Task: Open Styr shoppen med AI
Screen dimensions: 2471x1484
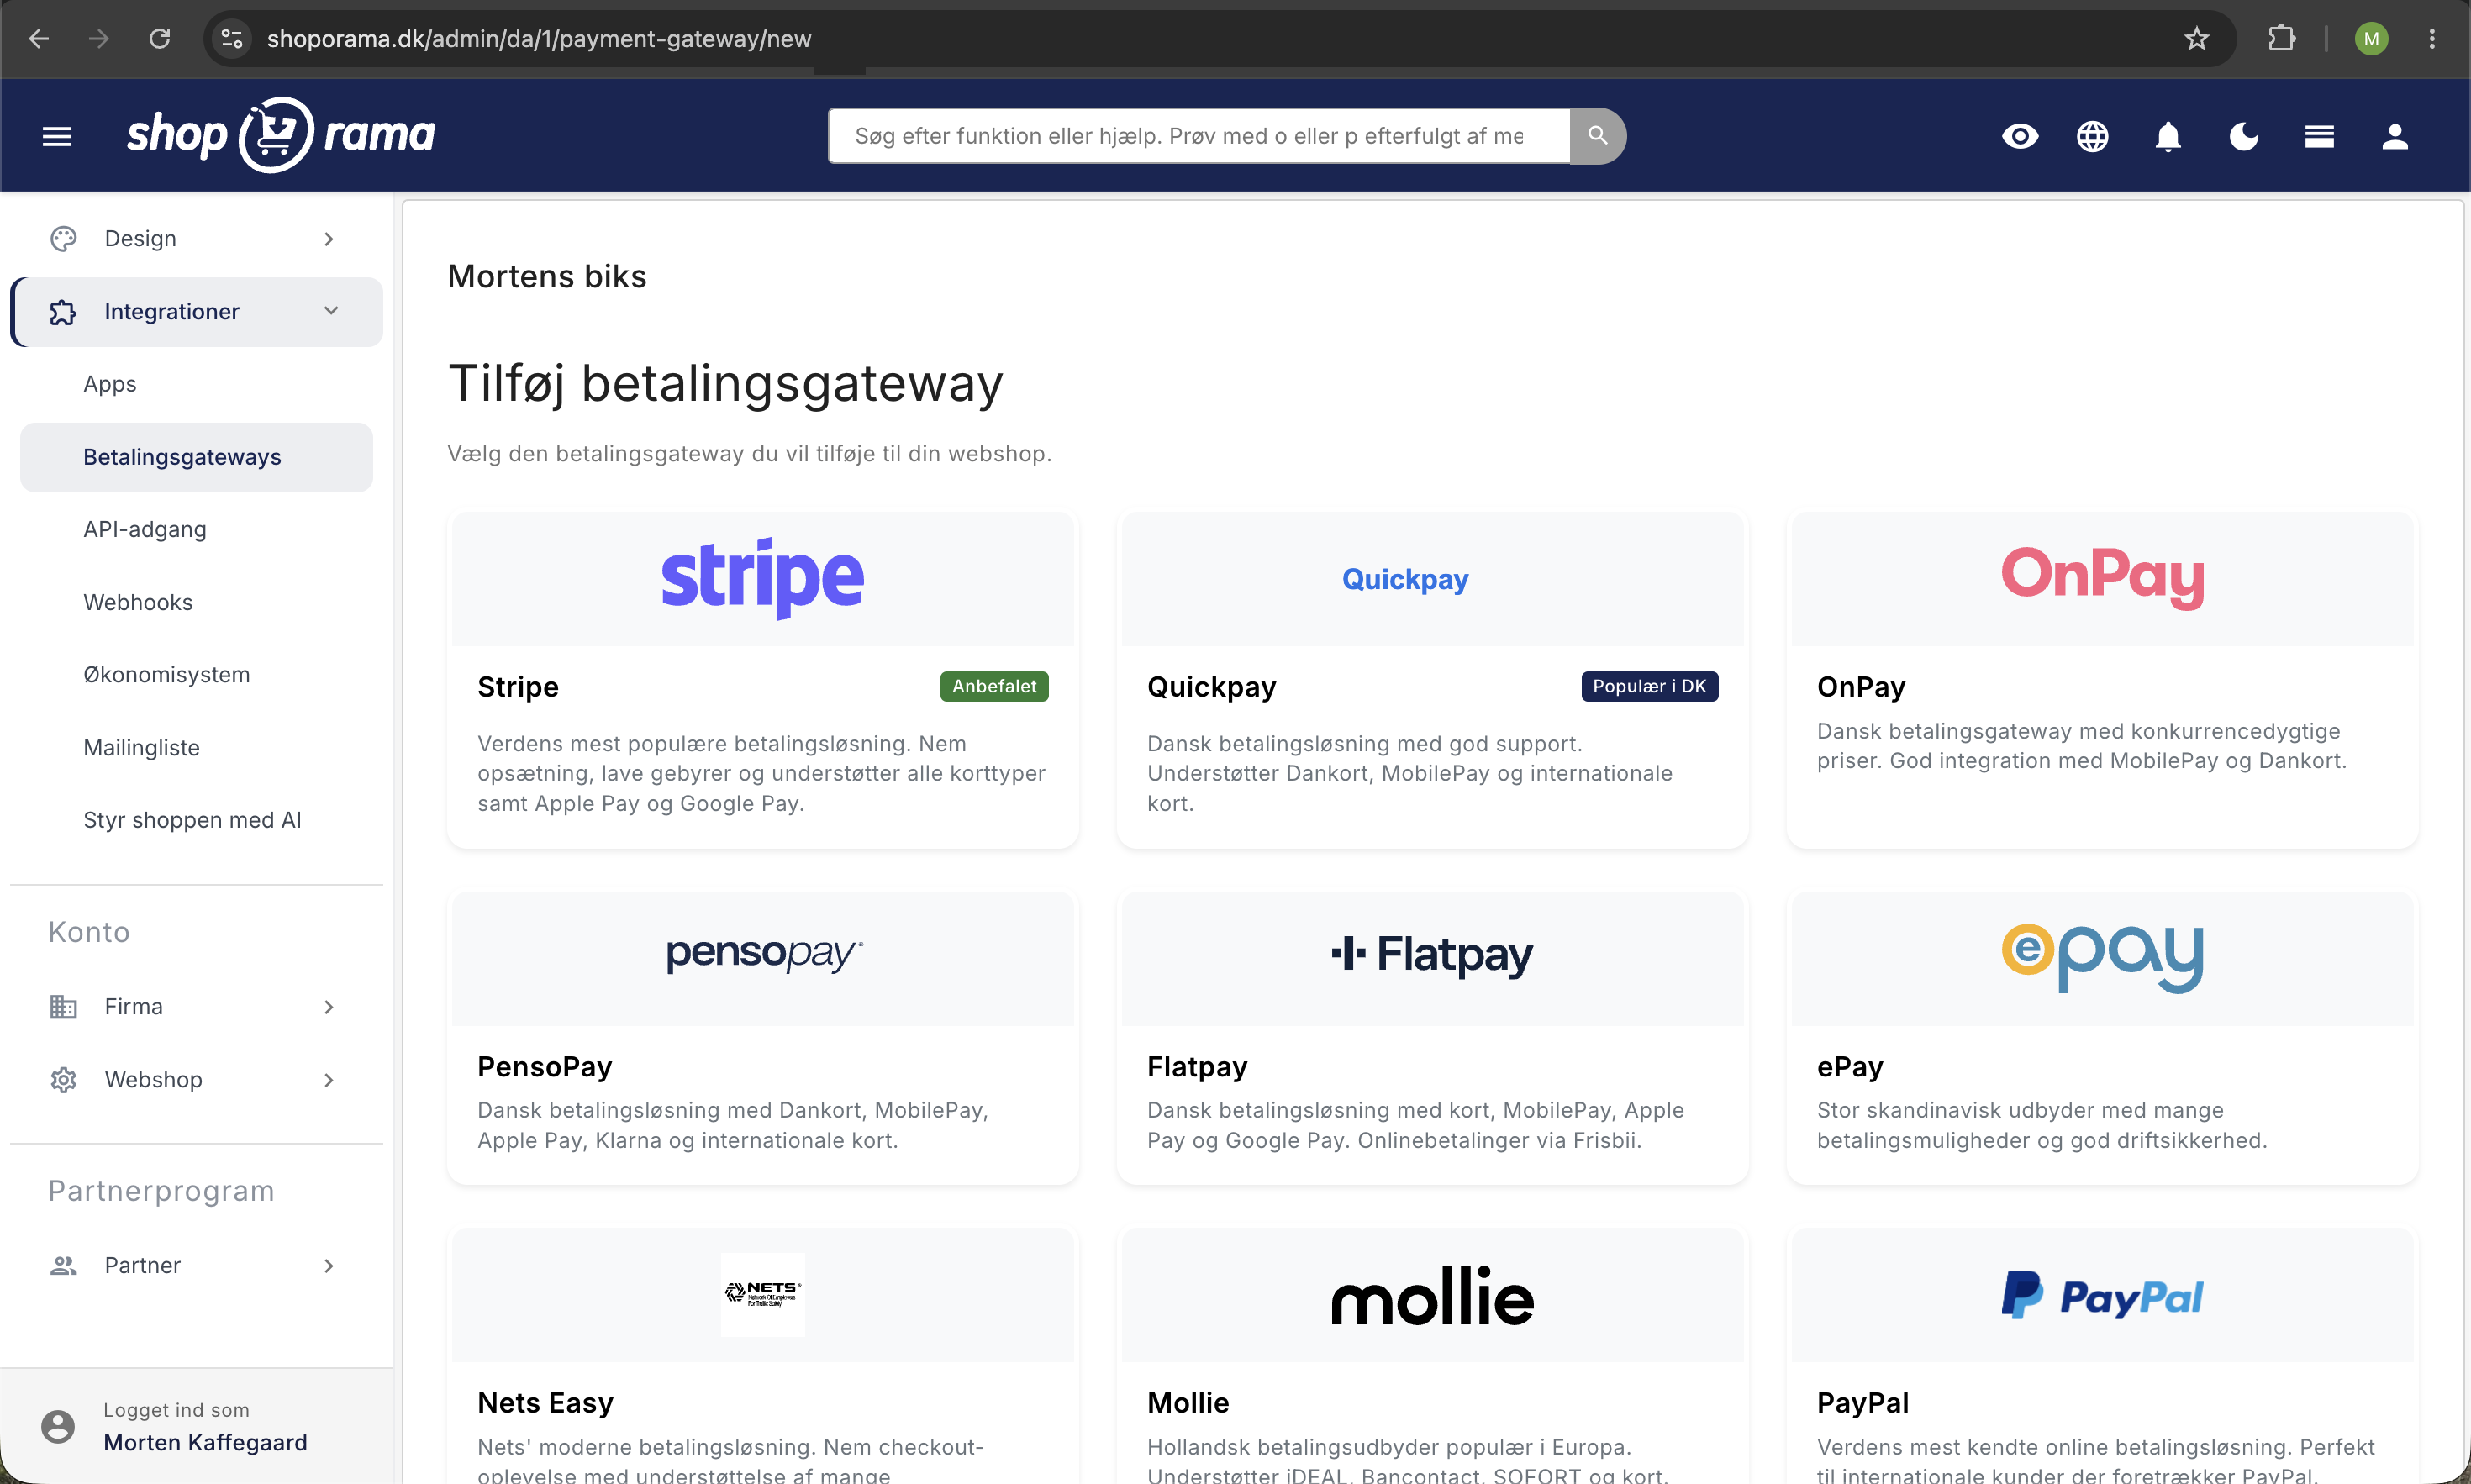Action: pyautogui.click(x=192, y=820)
